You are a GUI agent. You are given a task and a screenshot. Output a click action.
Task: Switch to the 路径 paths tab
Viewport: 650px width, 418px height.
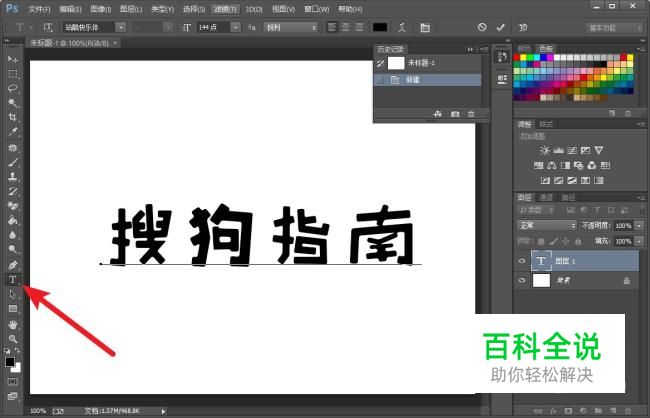point(568,197)
